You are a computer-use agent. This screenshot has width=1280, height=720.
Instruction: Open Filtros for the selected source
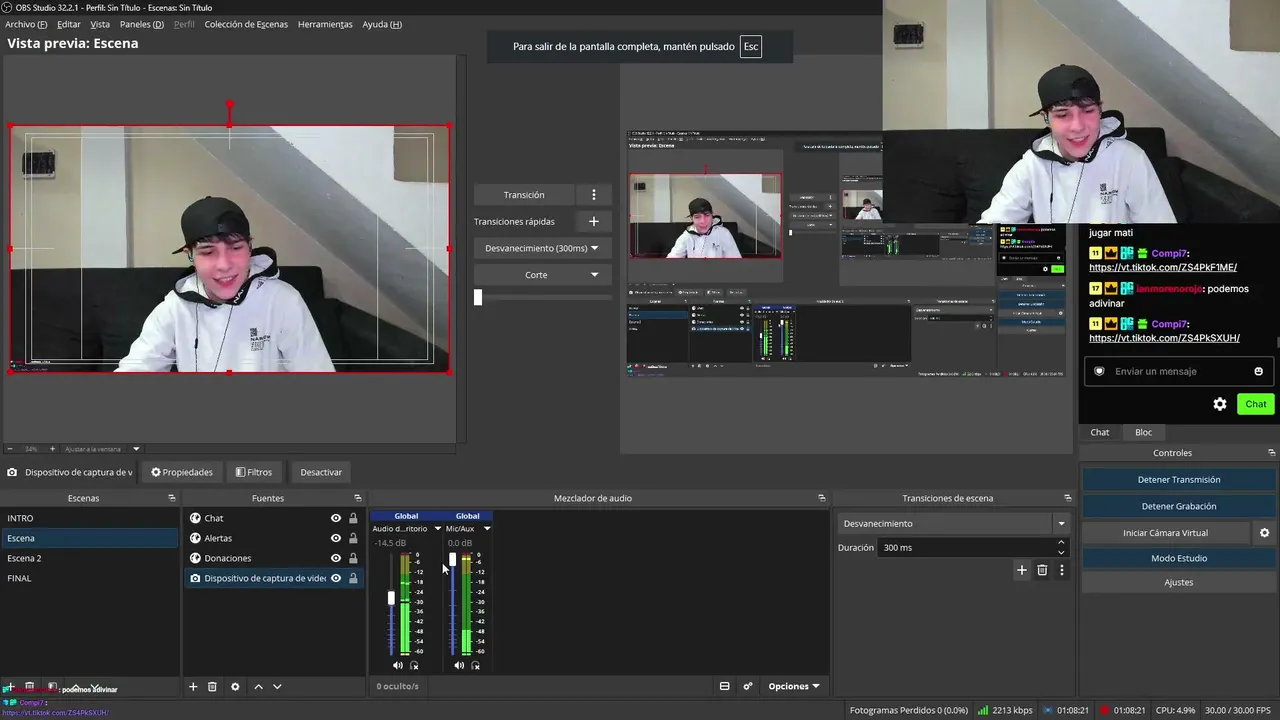click(254, 472)
